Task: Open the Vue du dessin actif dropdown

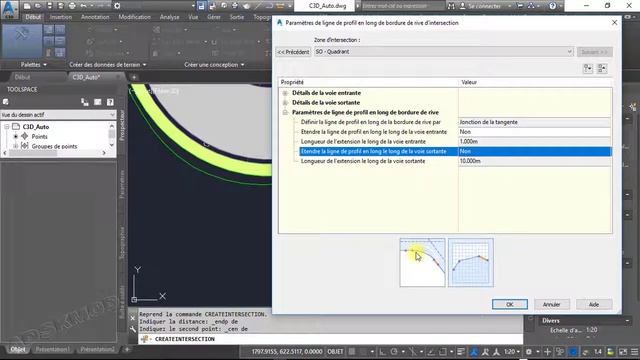Action: coord(58,115)
